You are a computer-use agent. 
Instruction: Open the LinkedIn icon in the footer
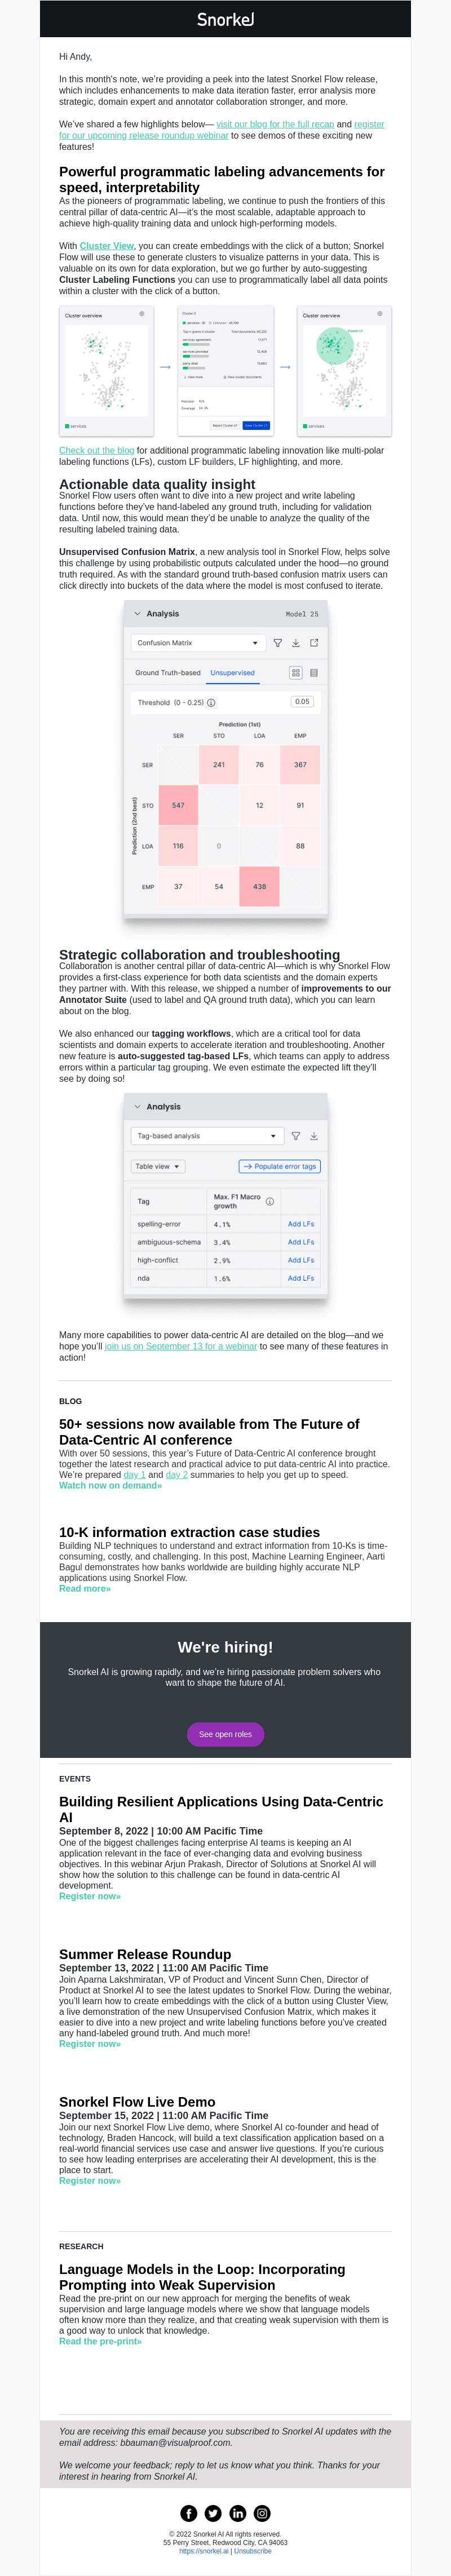(x=238, y=2513)
